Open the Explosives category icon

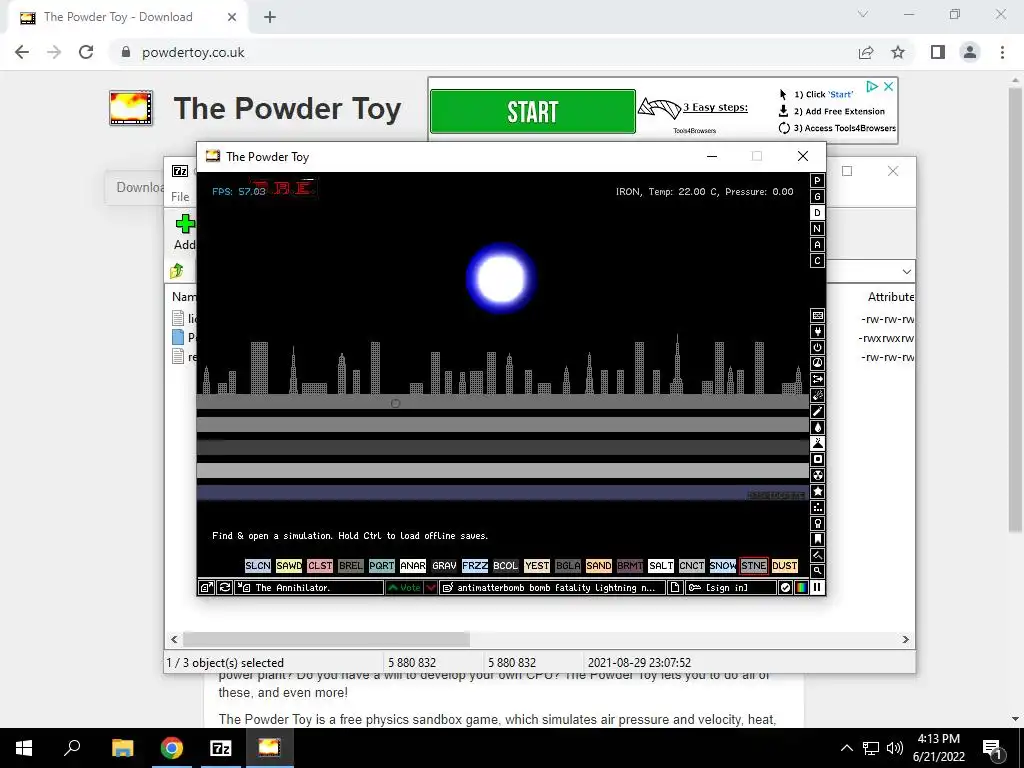pyautogui.click(x=817, y=395)
